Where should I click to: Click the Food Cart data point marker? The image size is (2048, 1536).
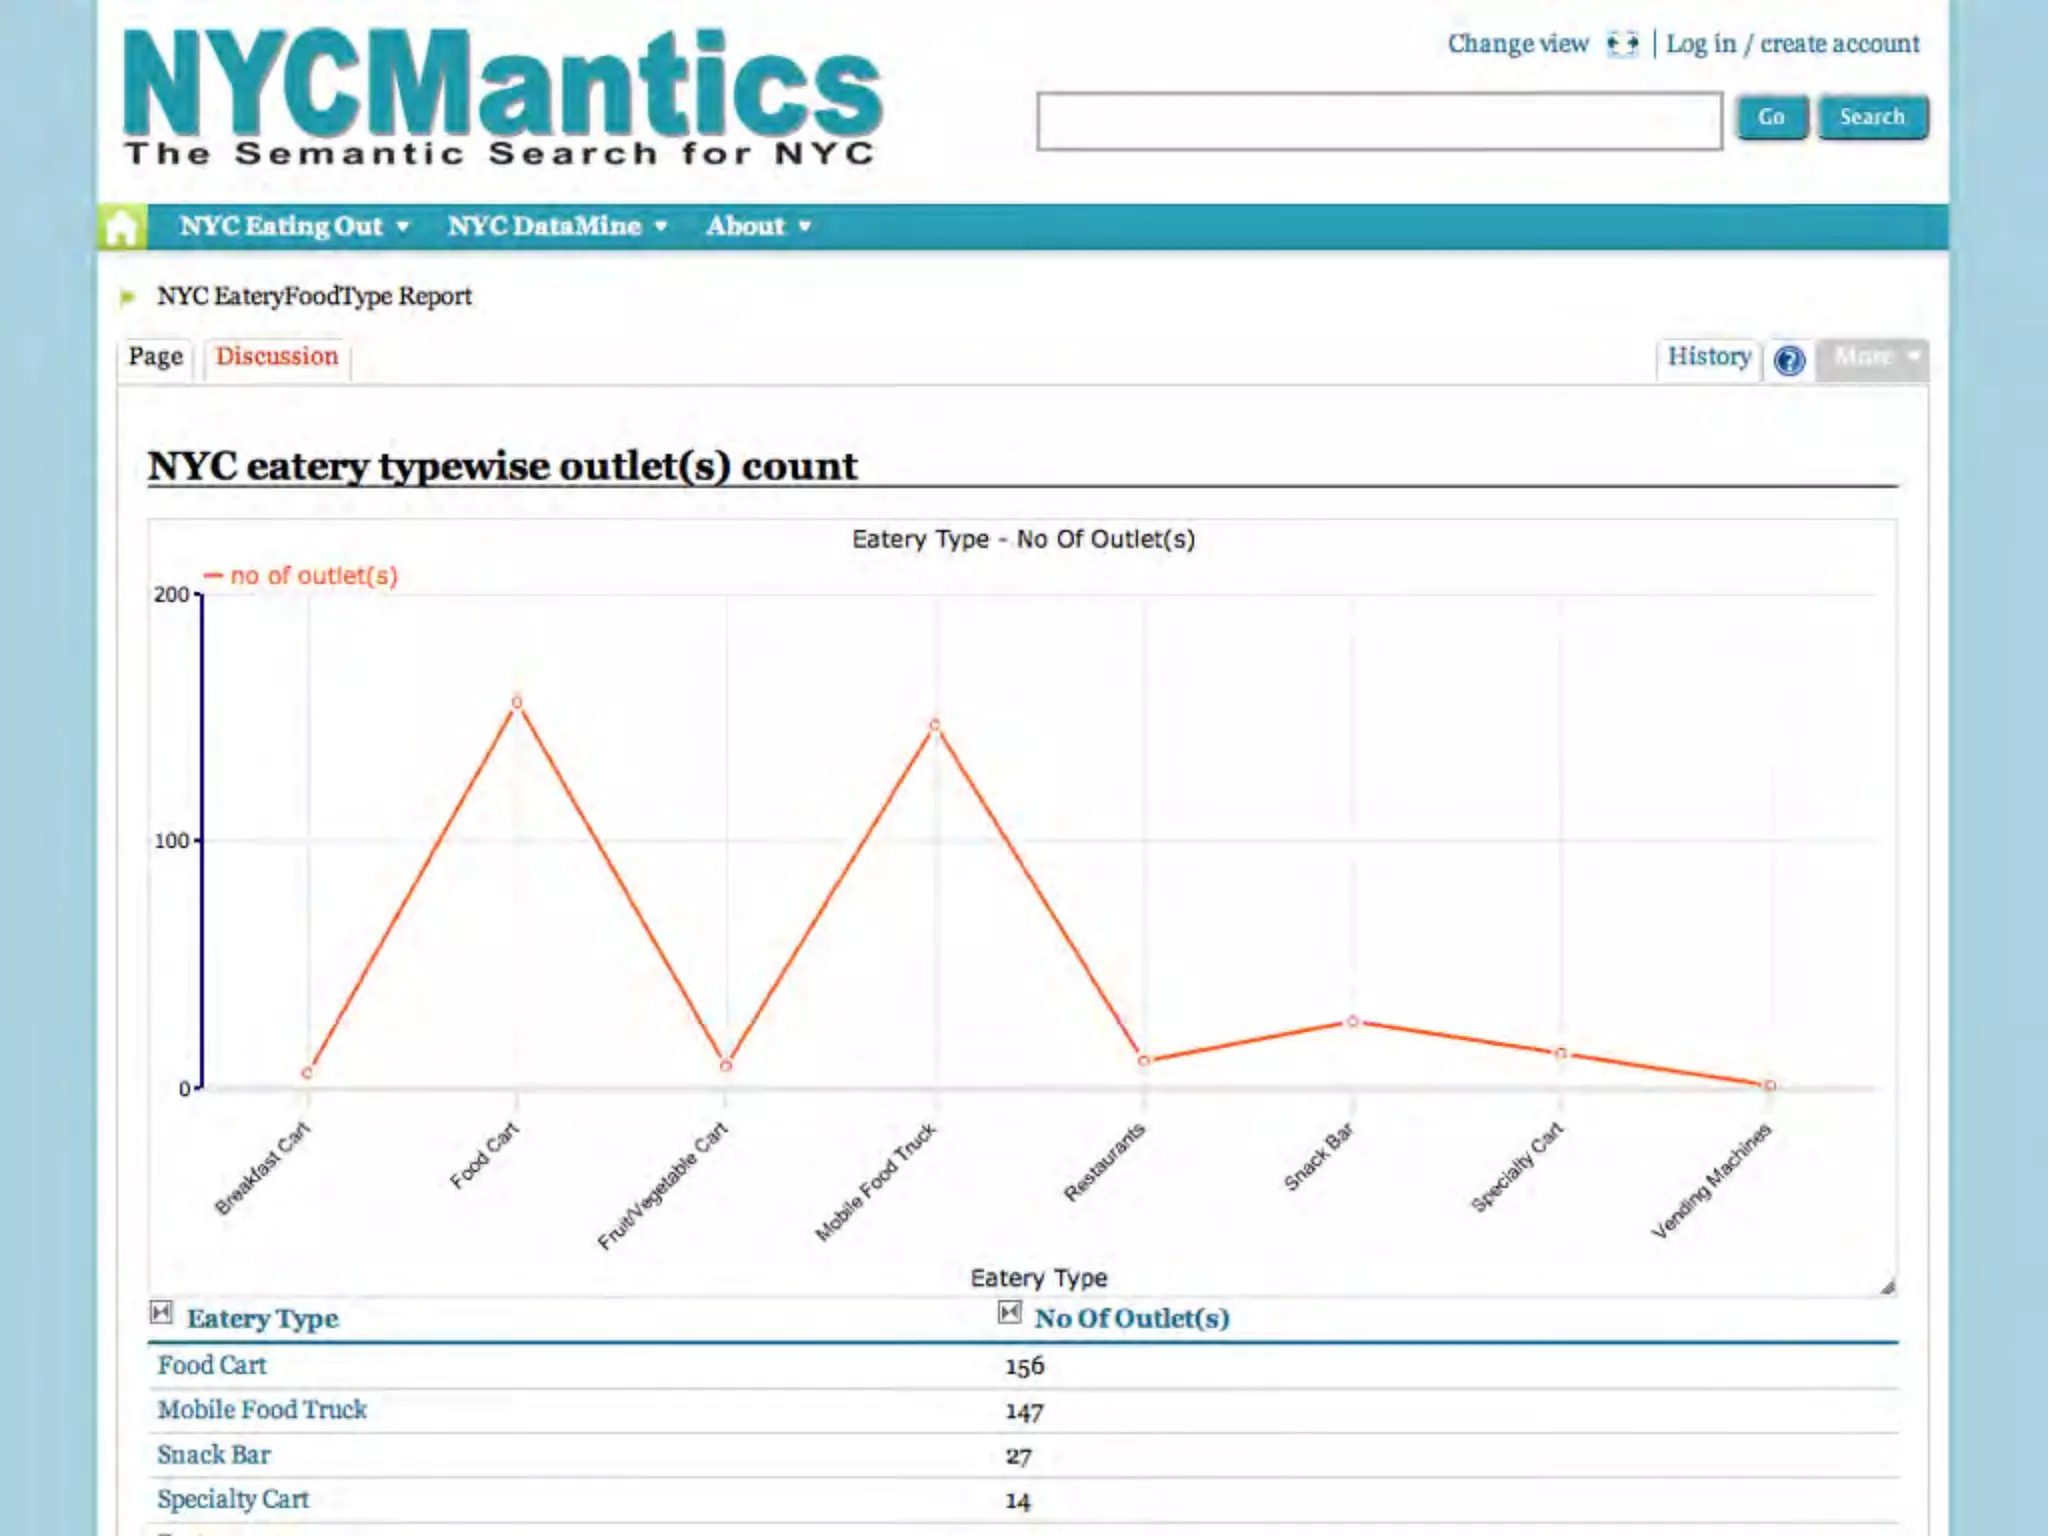pos(517,703)
